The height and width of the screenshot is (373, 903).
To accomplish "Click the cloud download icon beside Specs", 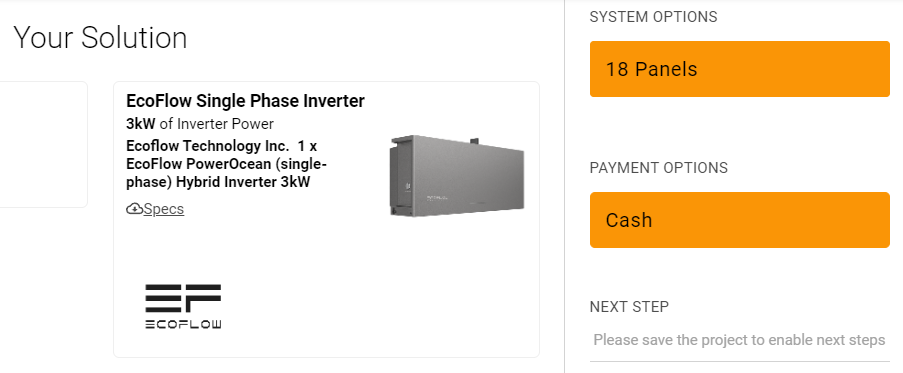I will [134, 209].
